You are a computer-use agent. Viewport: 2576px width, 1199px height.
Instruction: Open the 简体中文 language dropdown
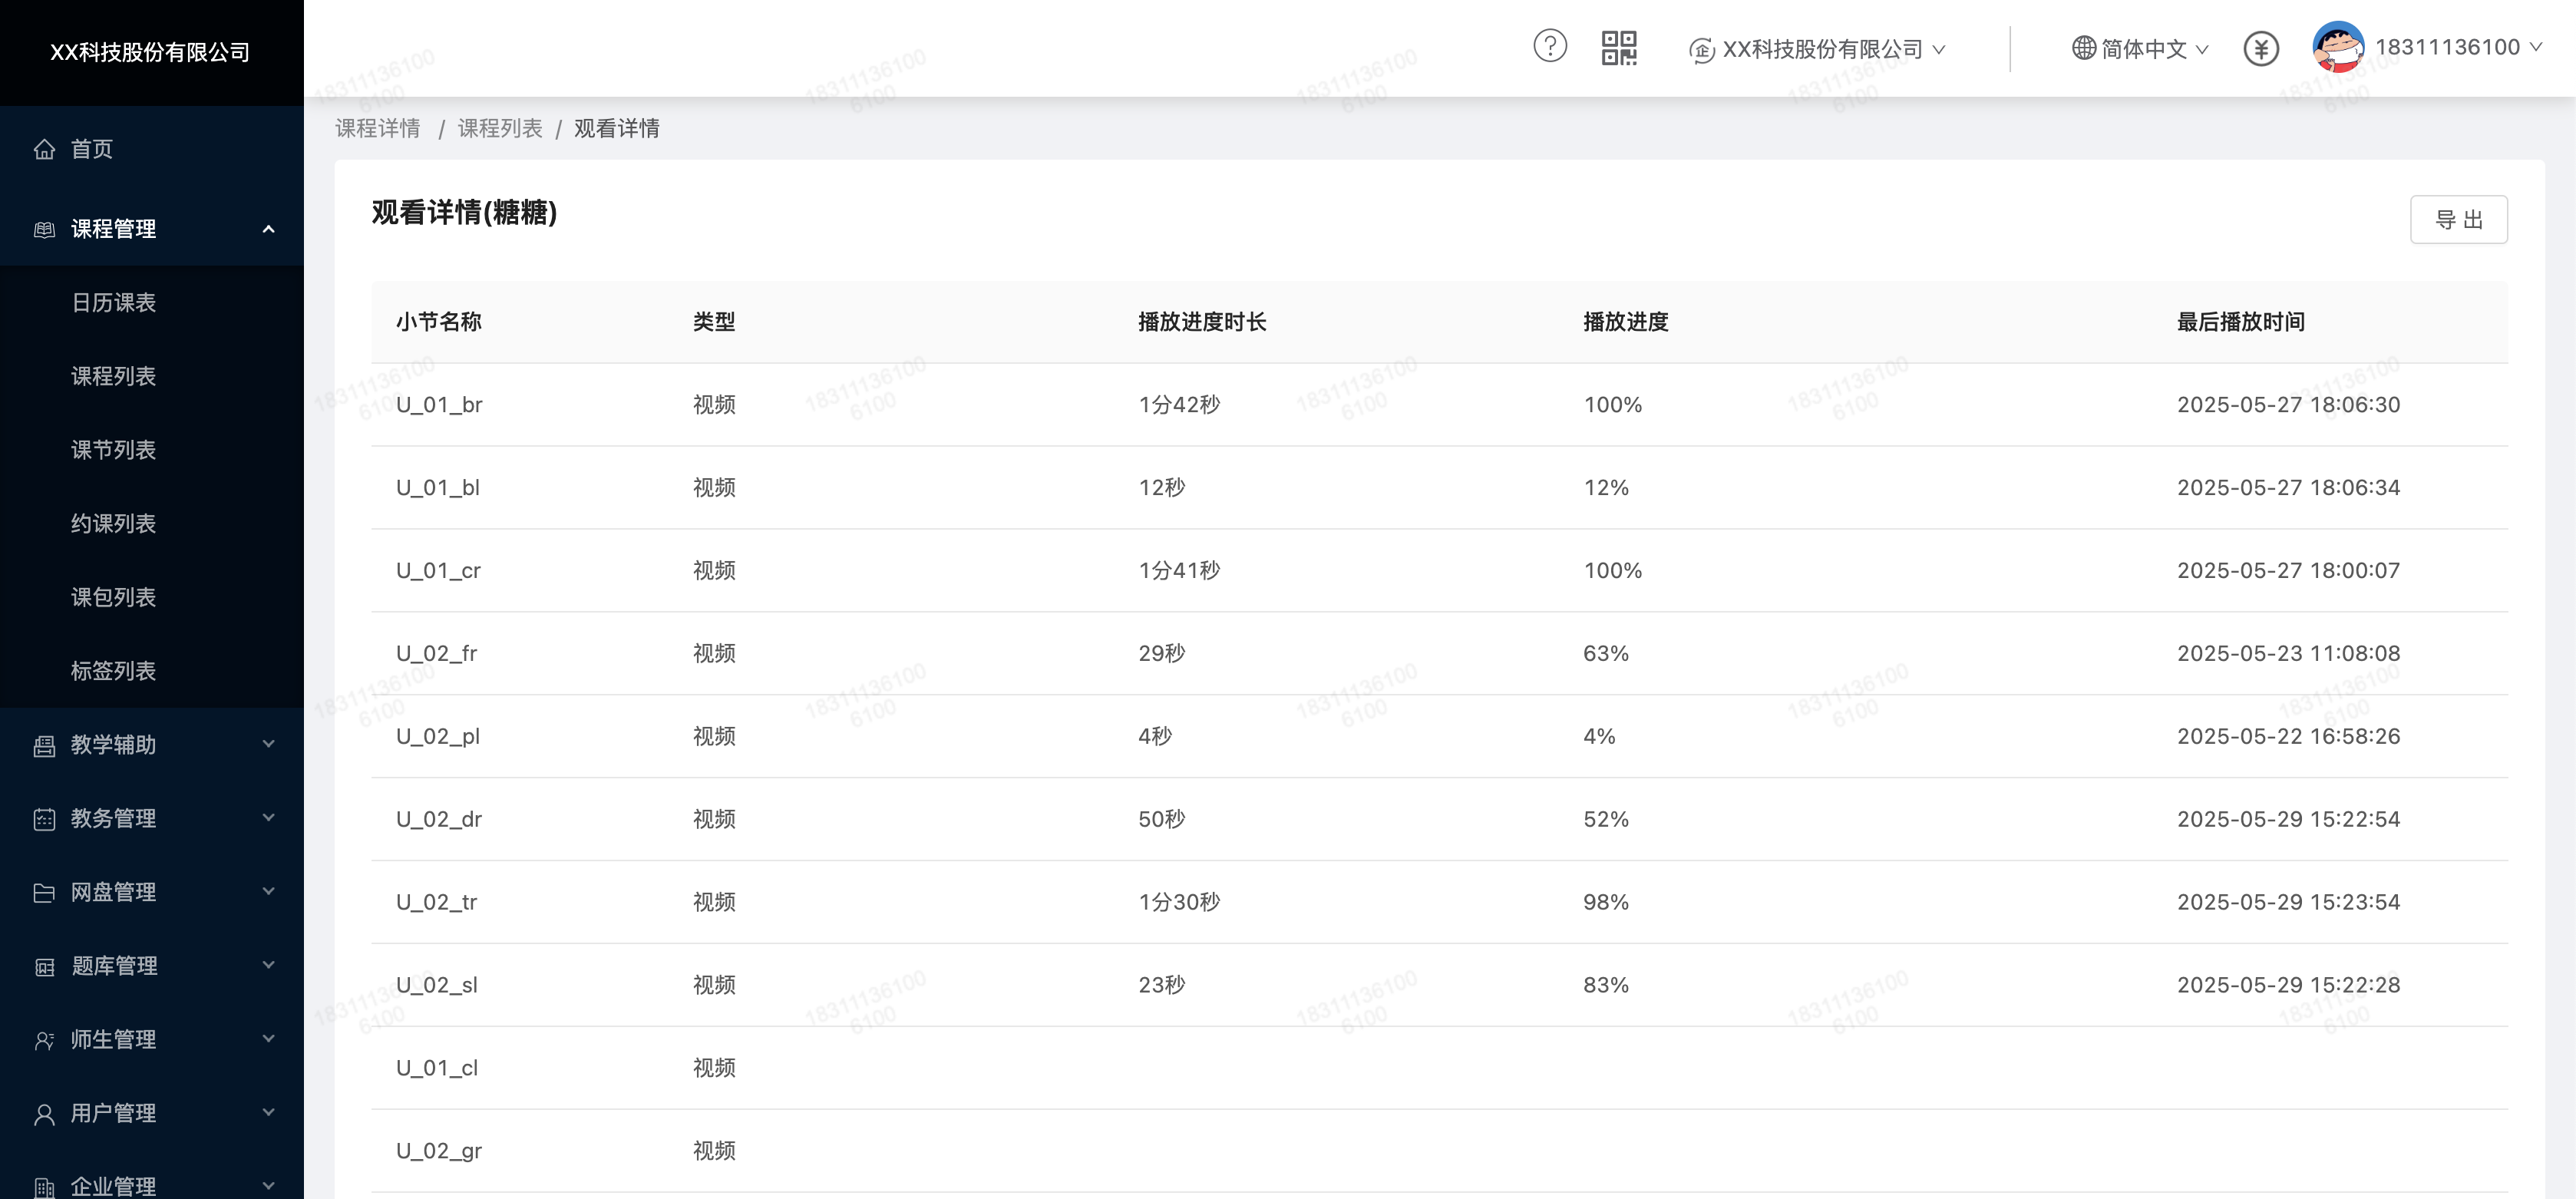pyautogui.click(x=2143, y=49)
